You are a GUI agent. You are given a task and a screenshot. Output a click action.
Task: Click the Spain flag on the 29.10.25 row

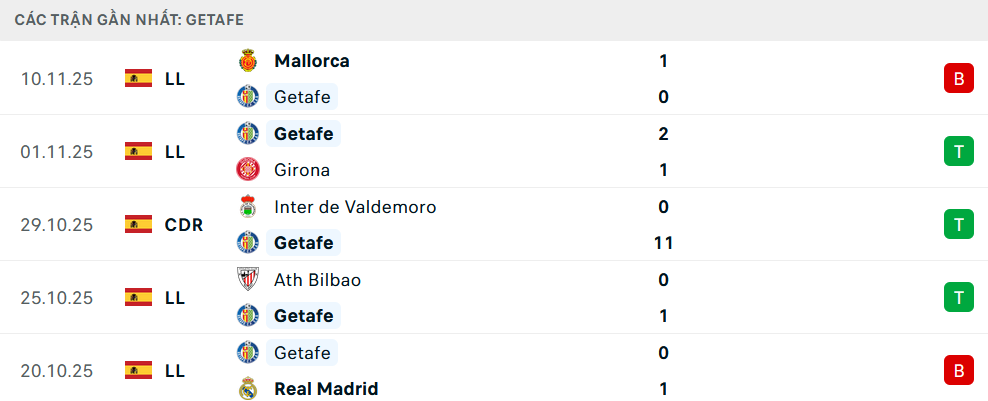coord(138,225)
